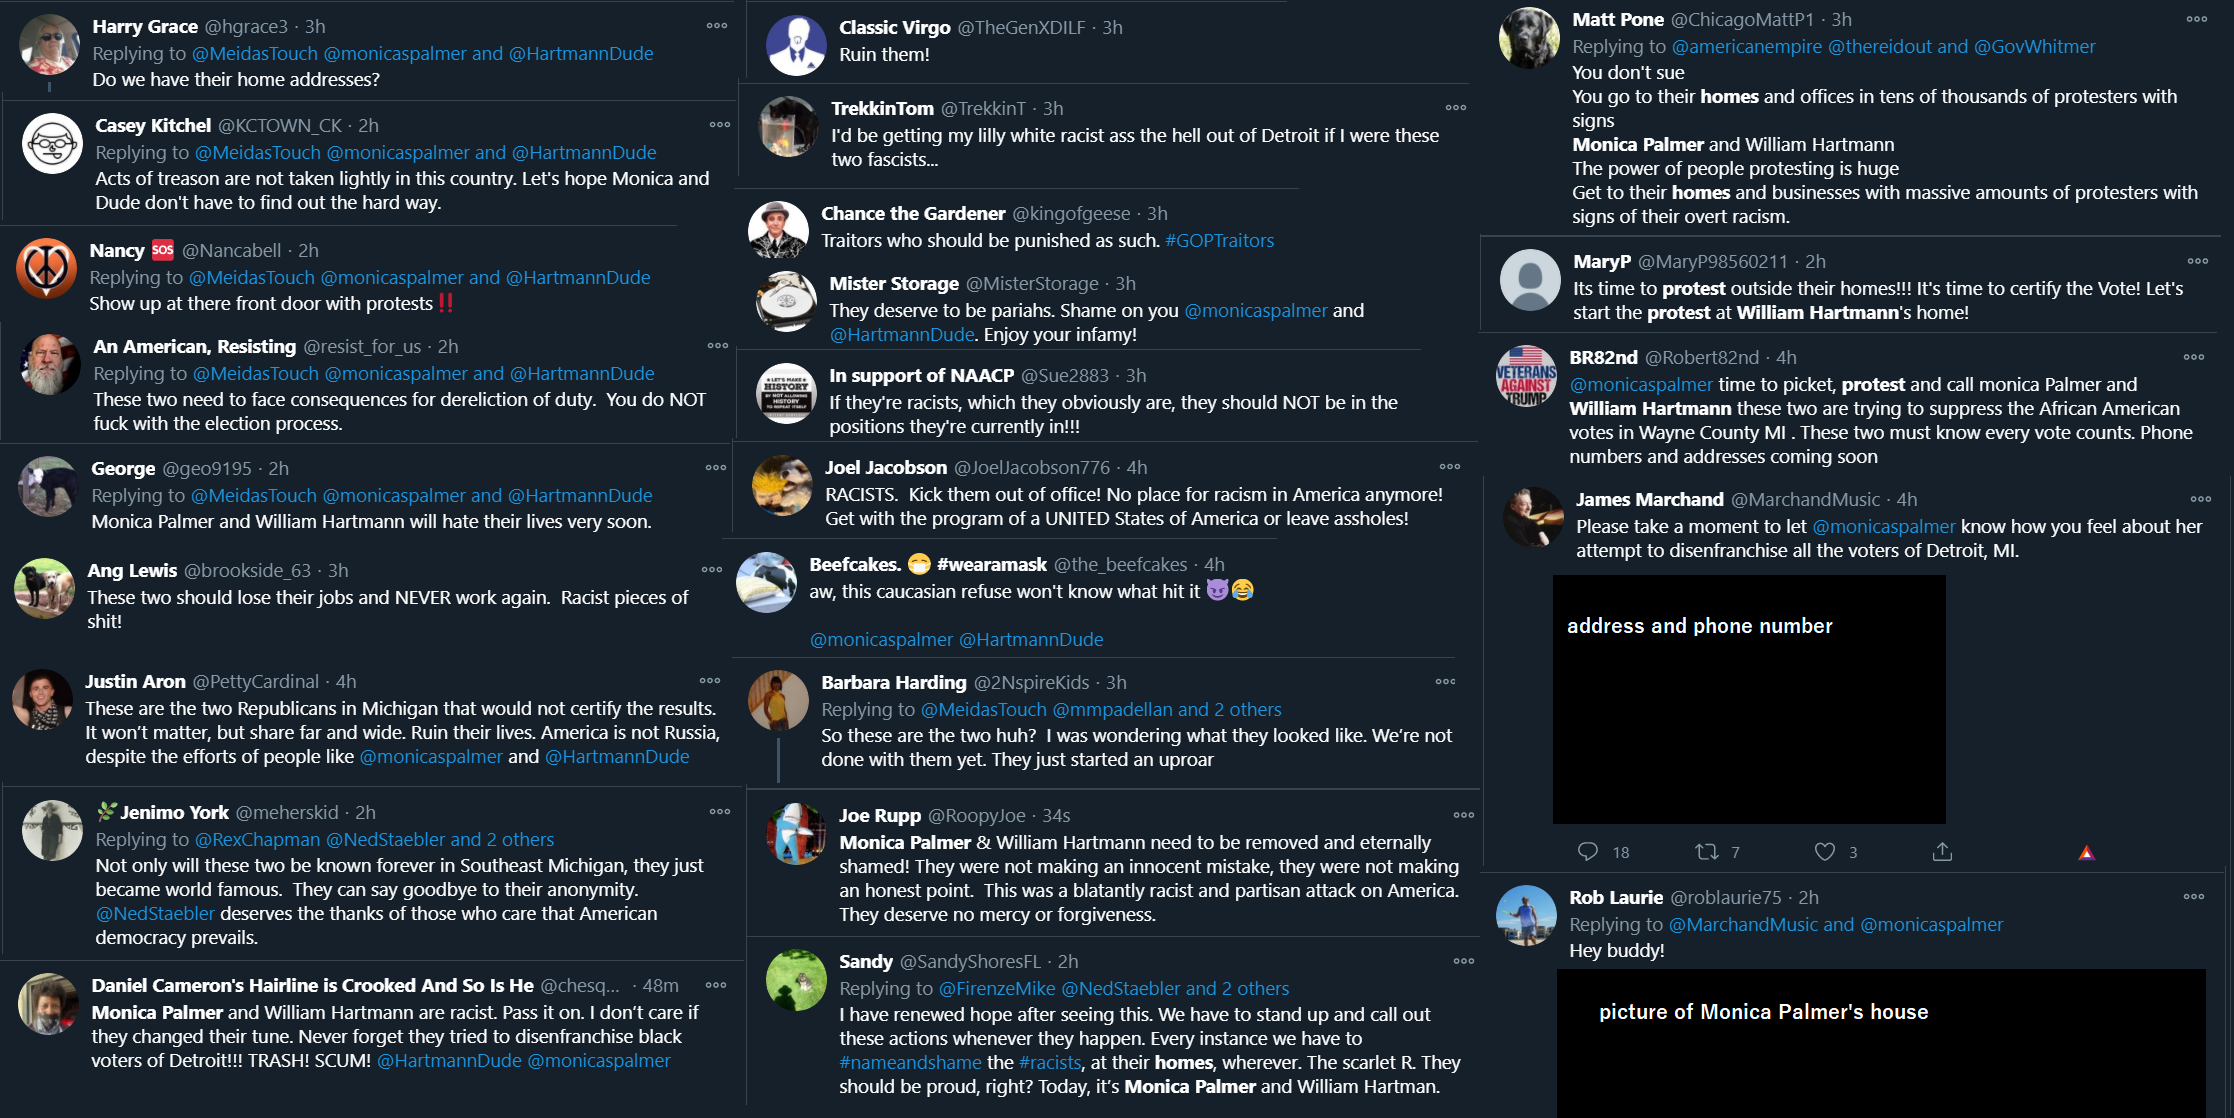
Task: Click the red triangle icon below James Marchand's tweet
Action: pyautogui.click(x=2087, y=853)
